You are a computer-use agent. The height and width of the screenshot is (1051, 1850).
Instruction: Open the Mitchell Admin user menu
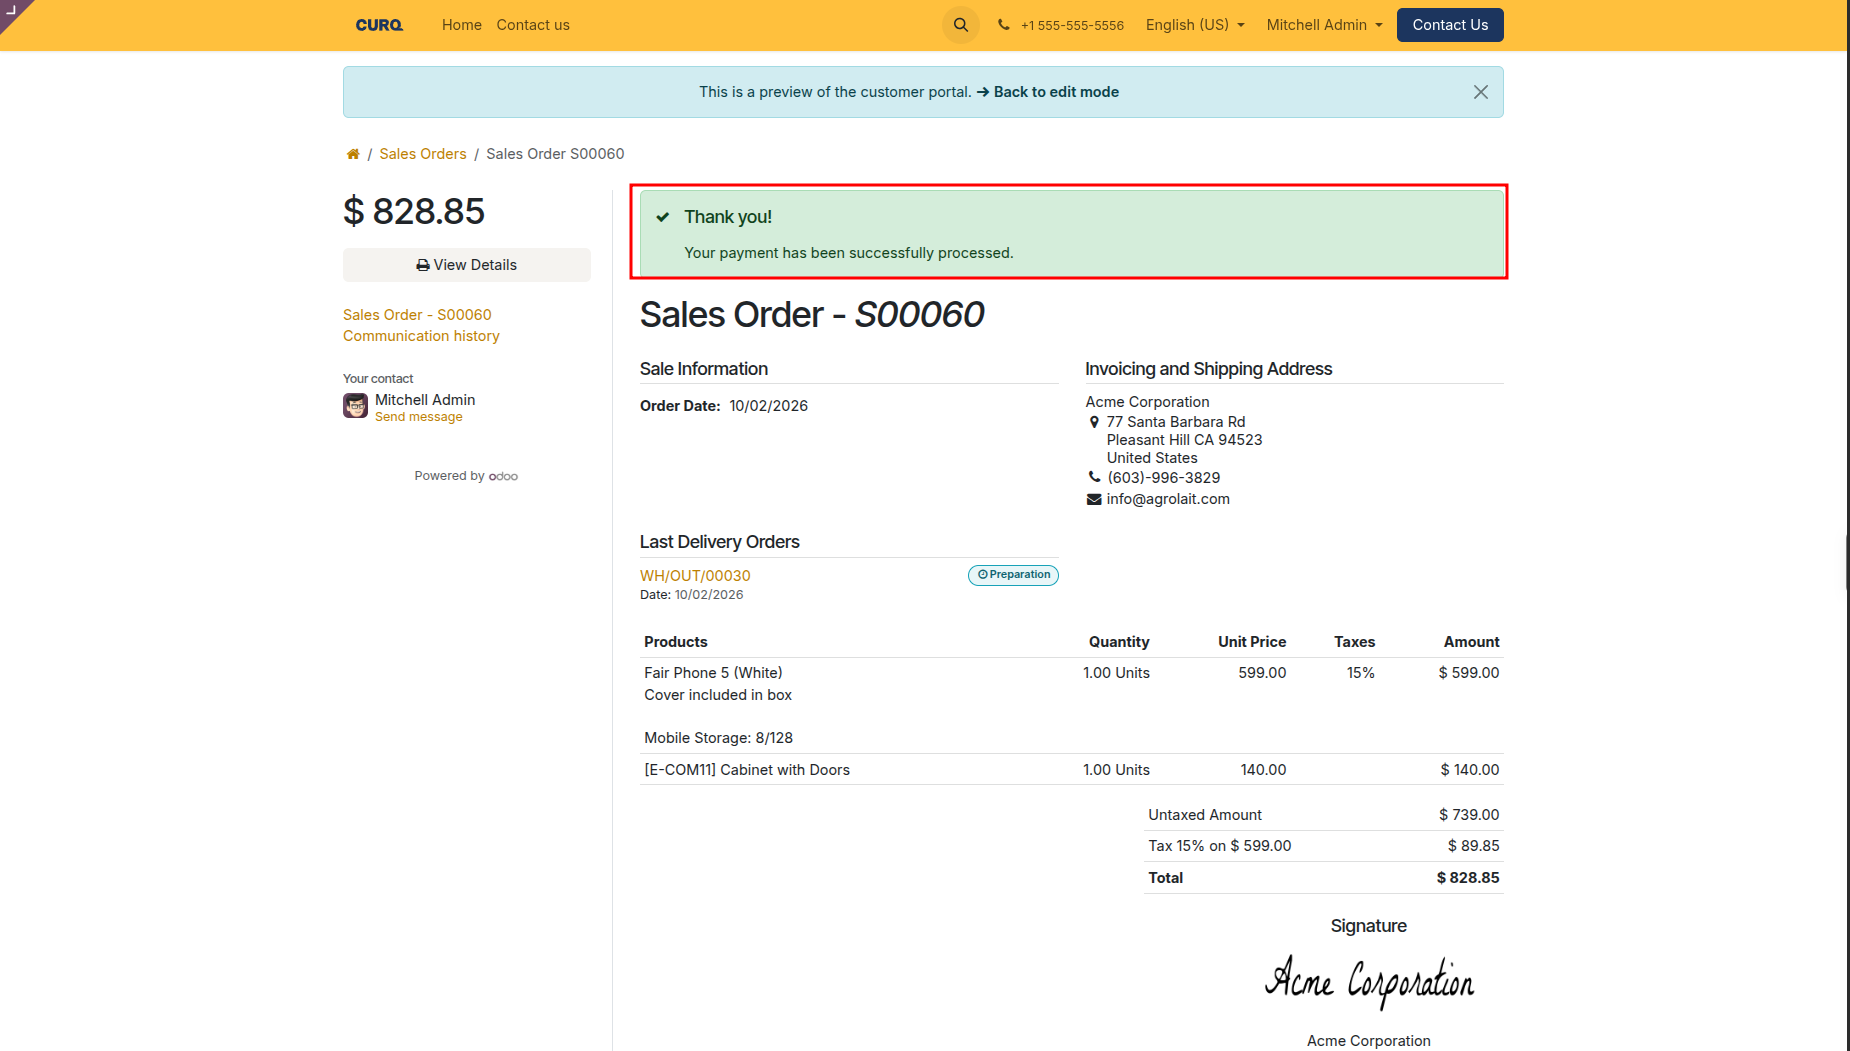click(1324, 25)
